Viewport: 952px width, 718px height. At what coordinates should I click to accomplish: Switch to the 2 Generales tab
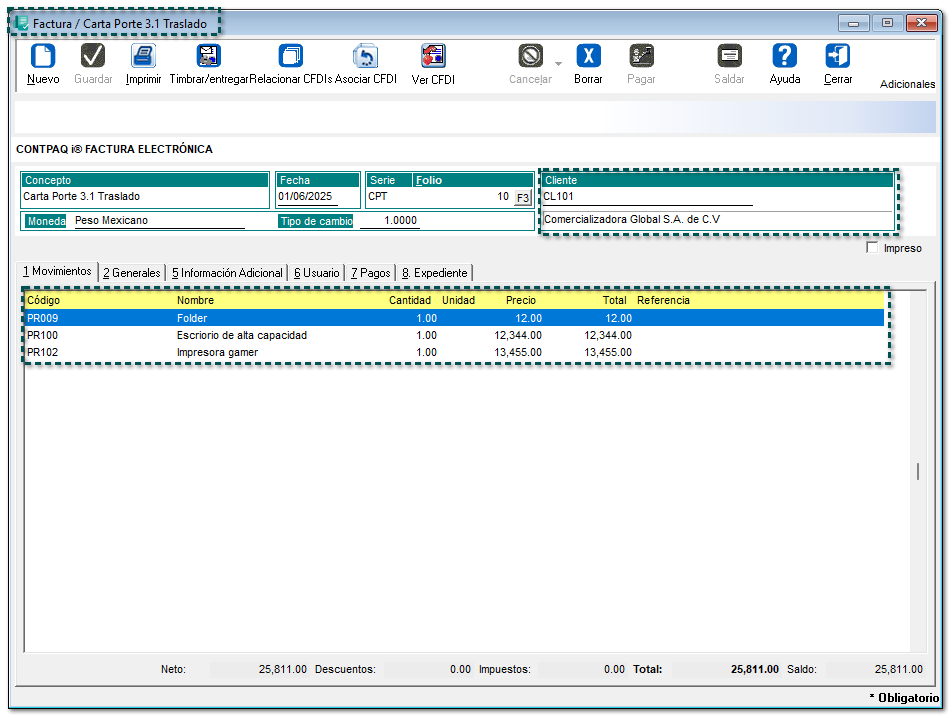coord(131,273)
